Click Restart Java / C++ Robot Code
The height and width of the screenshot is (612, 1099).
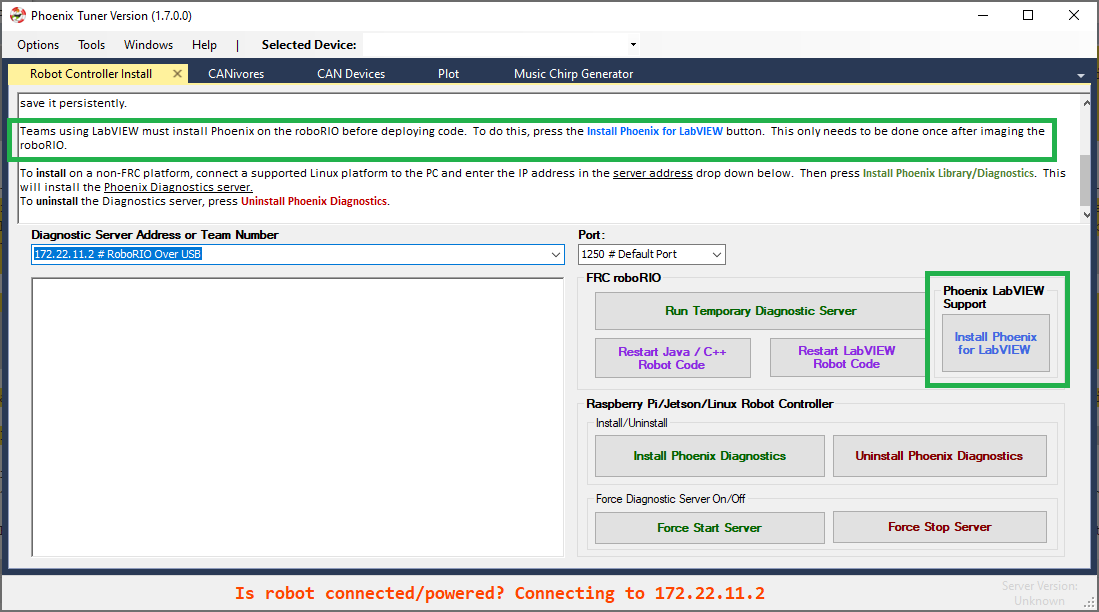point(672,358)
